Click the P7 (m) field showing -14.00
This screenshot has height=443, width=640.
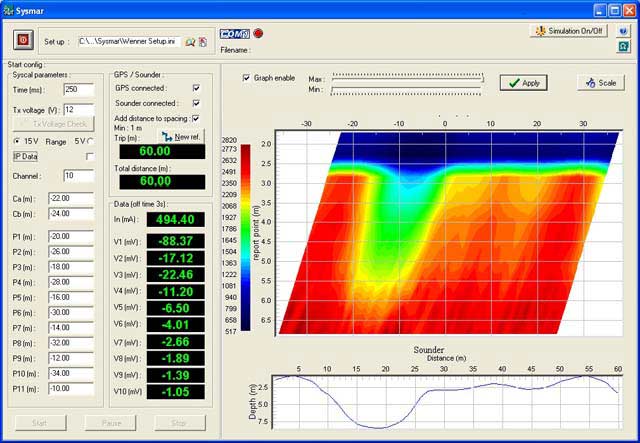[x=71, y=328]
